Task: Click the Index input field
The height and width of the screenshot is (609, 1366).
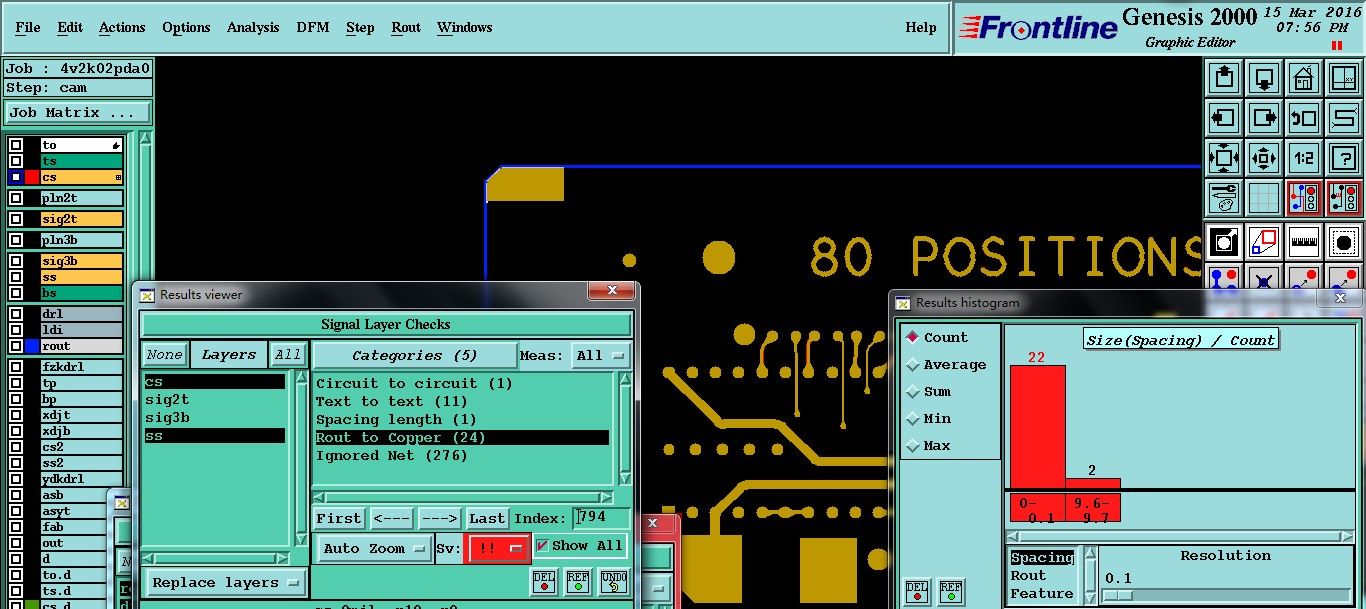Action: (602, 517)
